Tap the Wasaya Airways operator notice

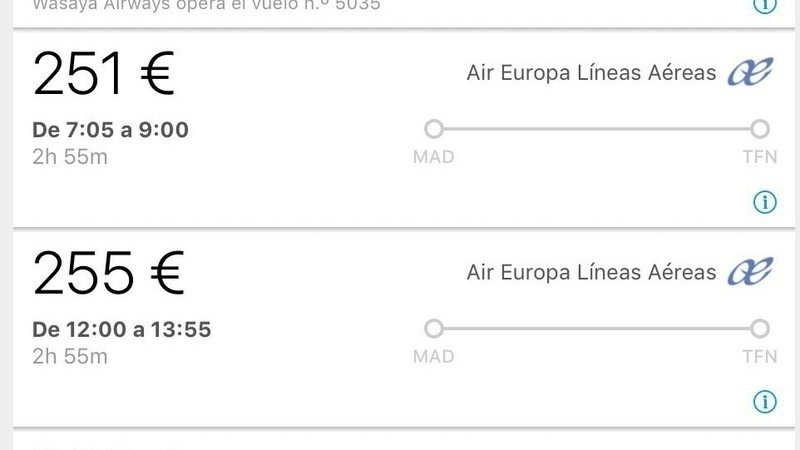point(200,6)
